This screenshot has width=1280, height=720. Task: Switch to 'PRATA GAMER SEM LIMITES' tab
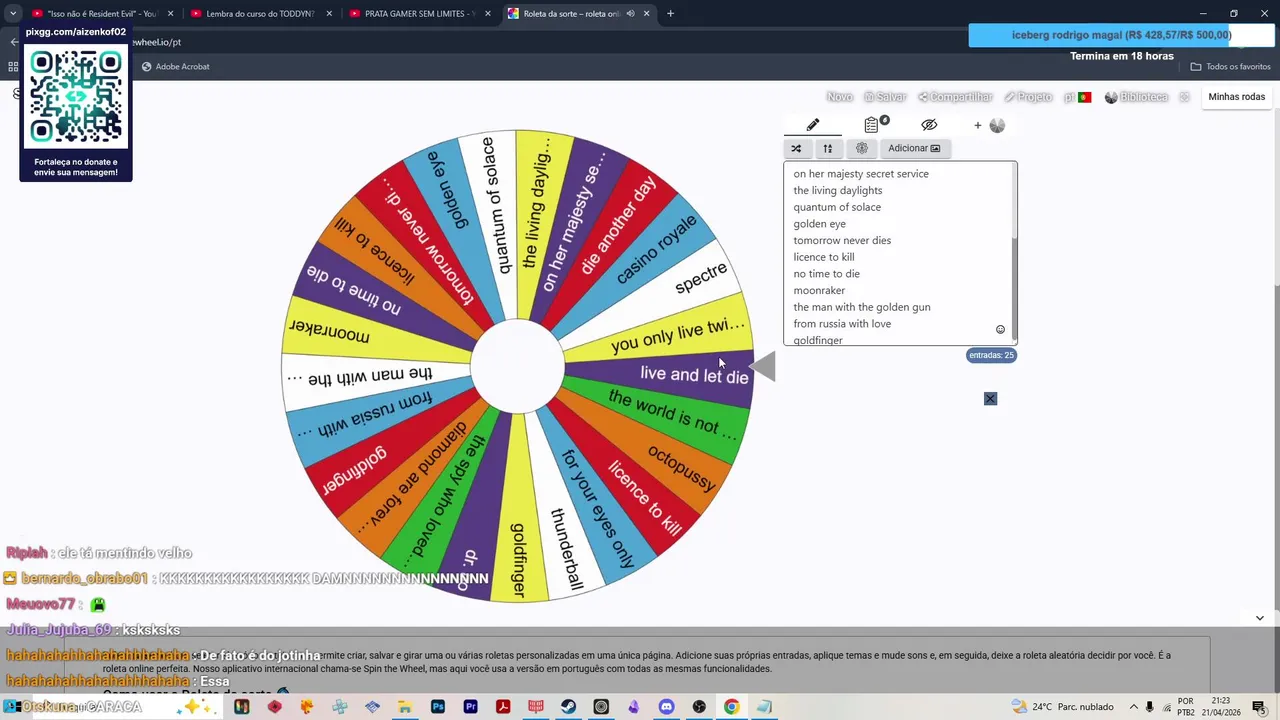click(x=418, y=14)
